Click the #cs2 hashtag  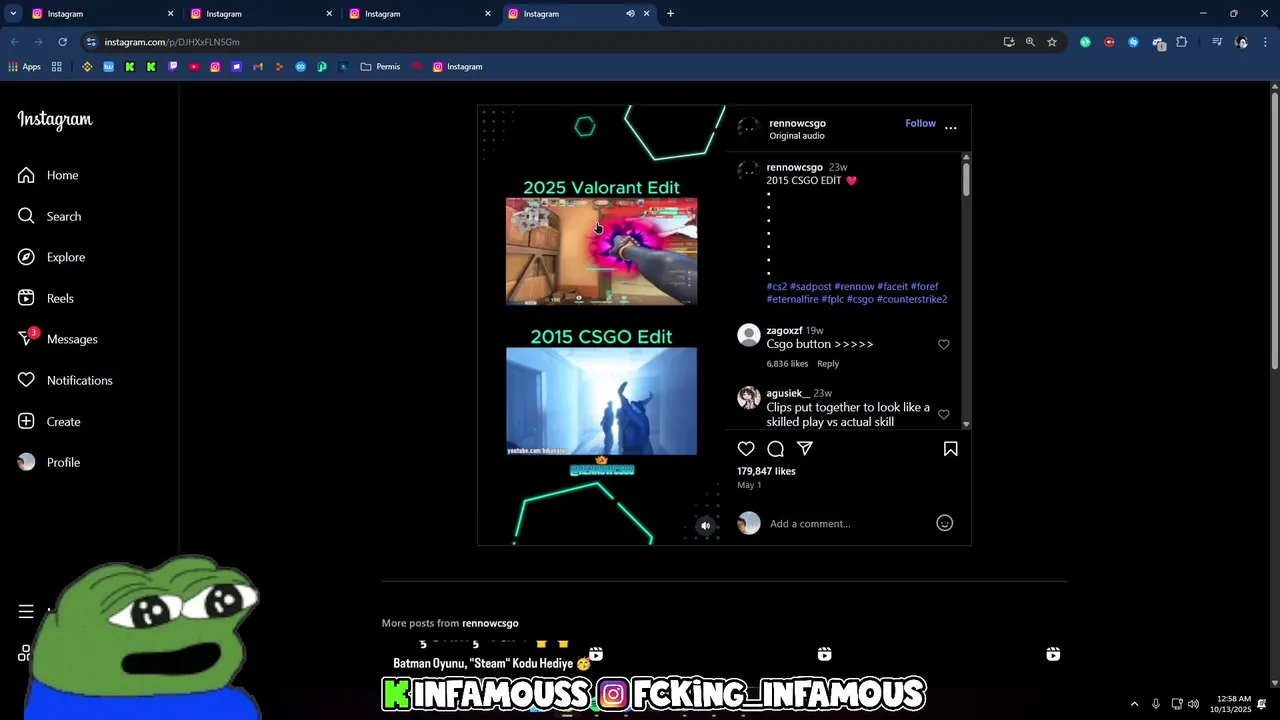click(777, 287)
